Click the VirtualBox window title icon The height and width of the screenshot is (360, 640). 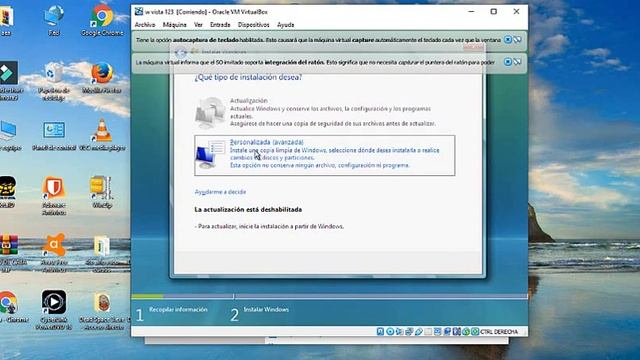[x=139, y=11]
